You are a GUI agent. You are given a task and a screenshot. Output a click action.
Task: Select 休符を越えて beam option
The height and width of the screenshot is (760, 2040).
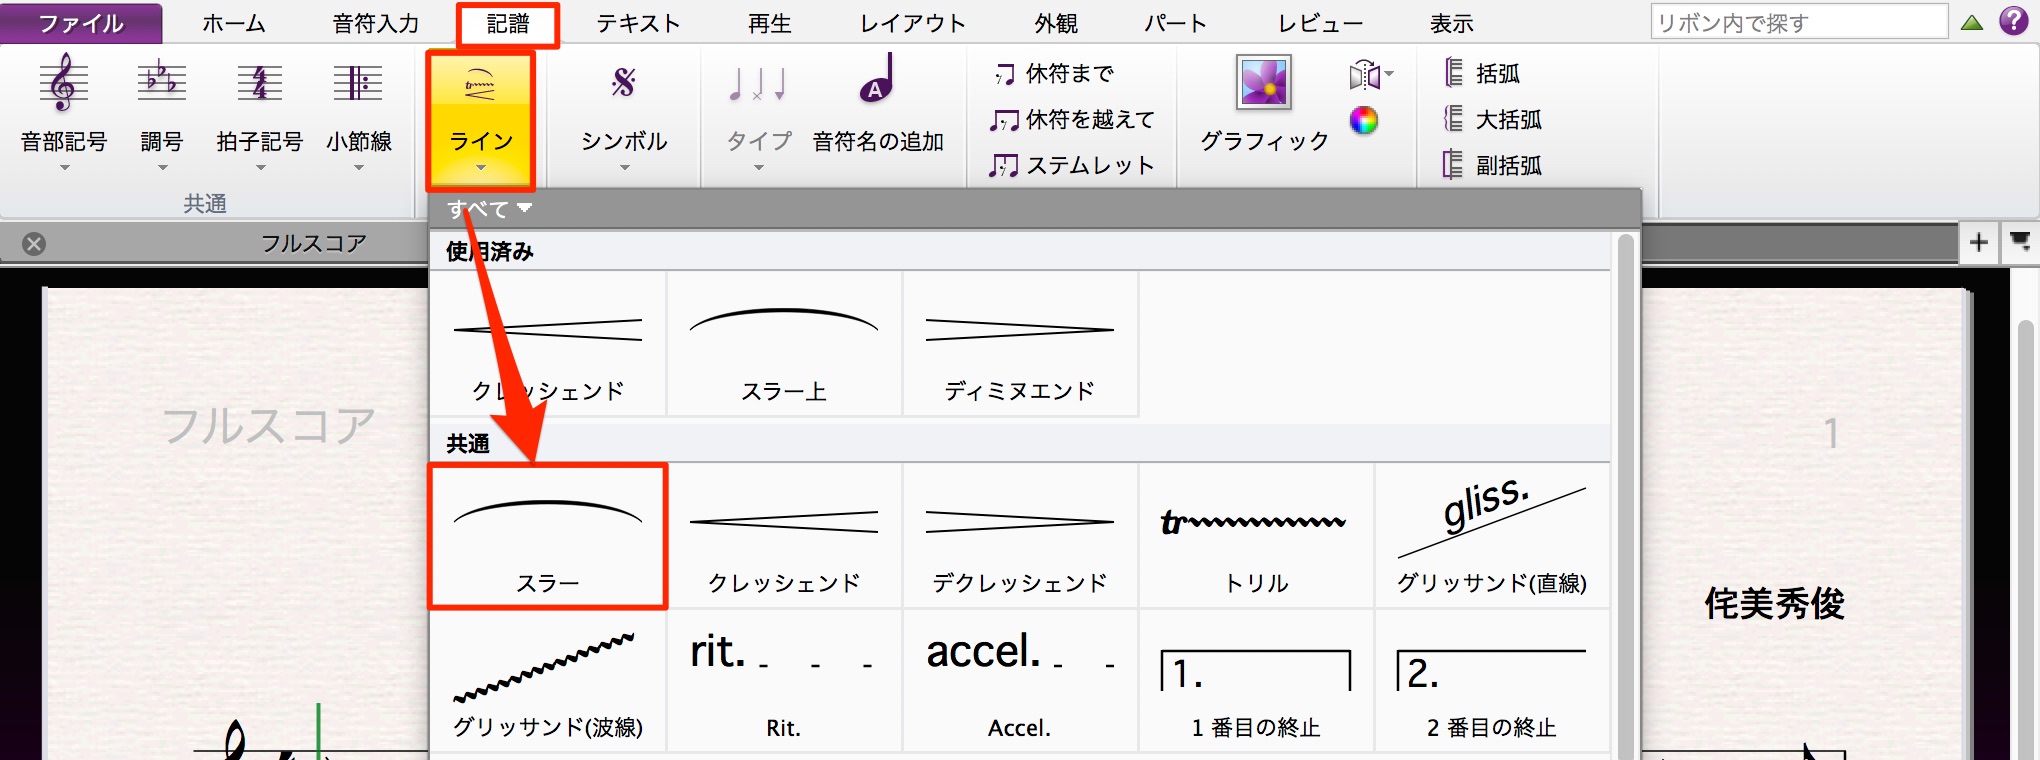click(1072, 120)
